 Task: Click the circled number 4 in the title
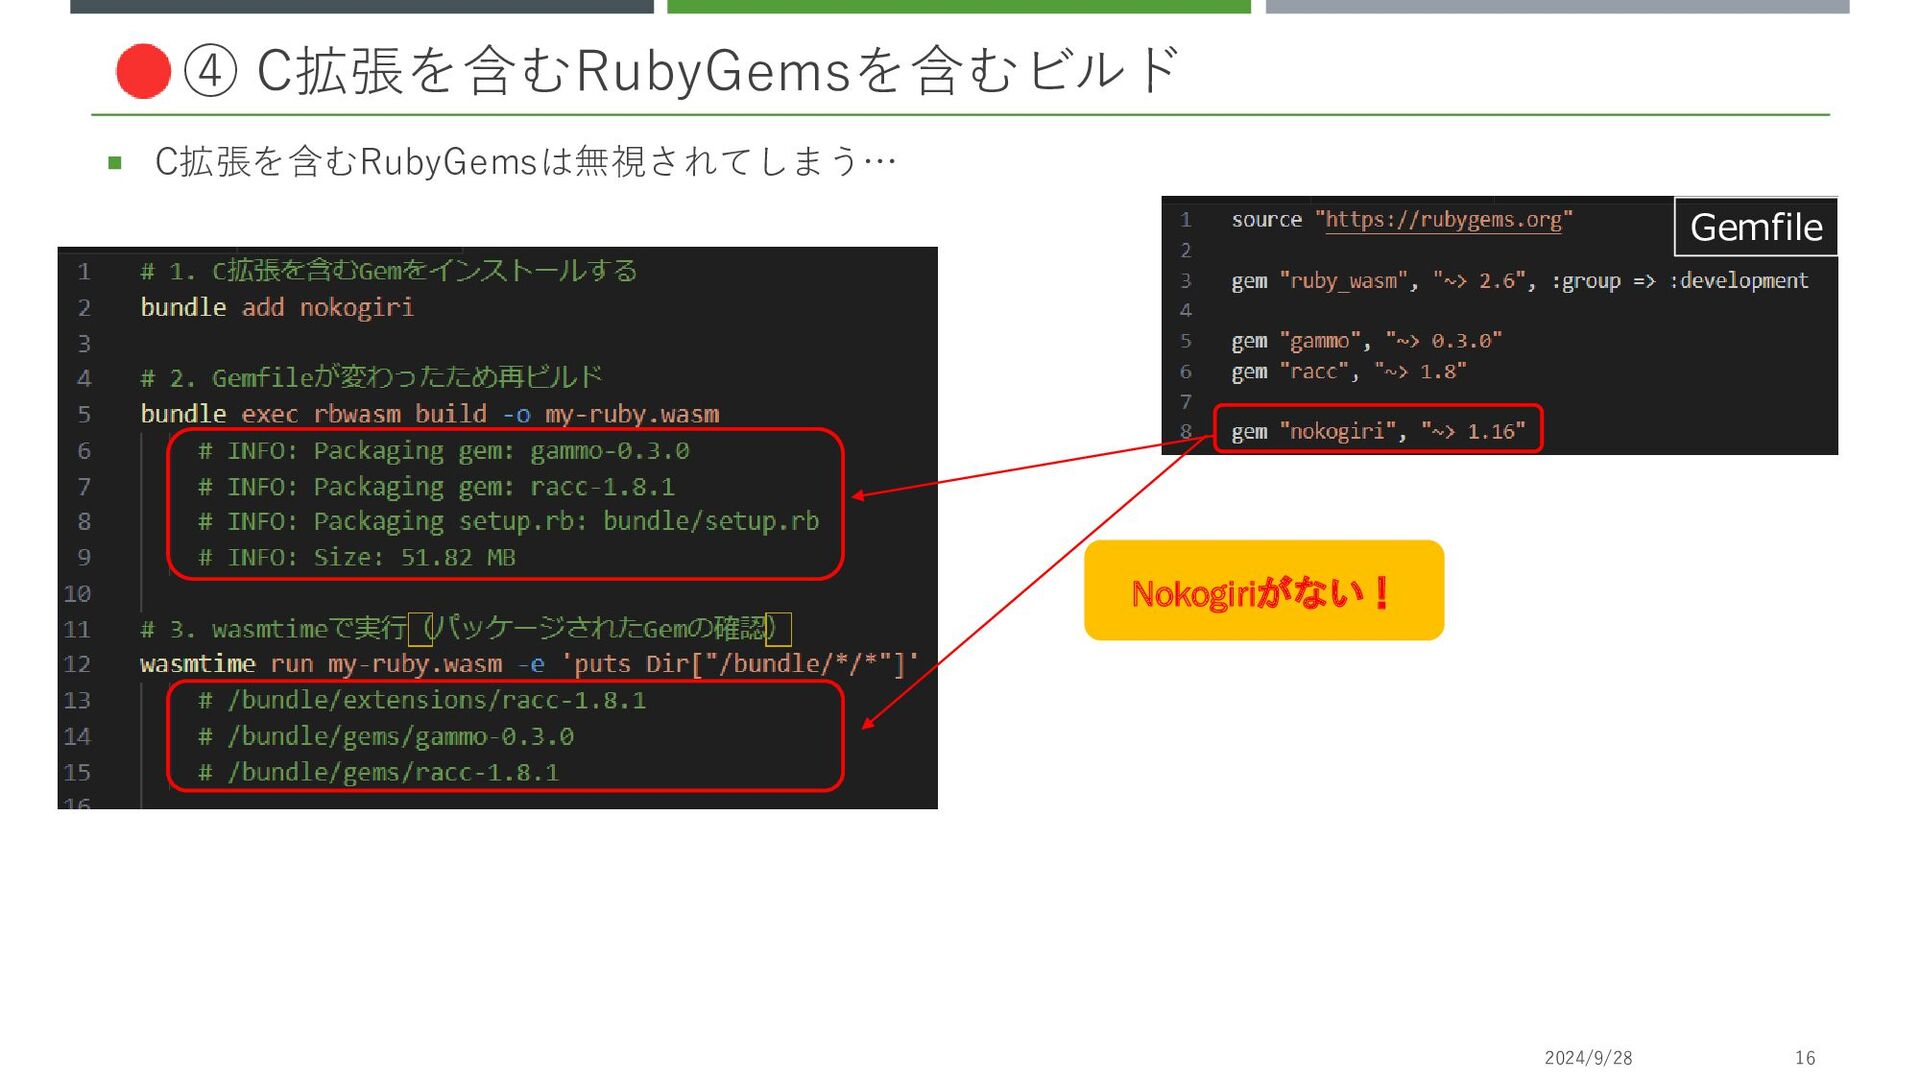click(x=210, y=72)
